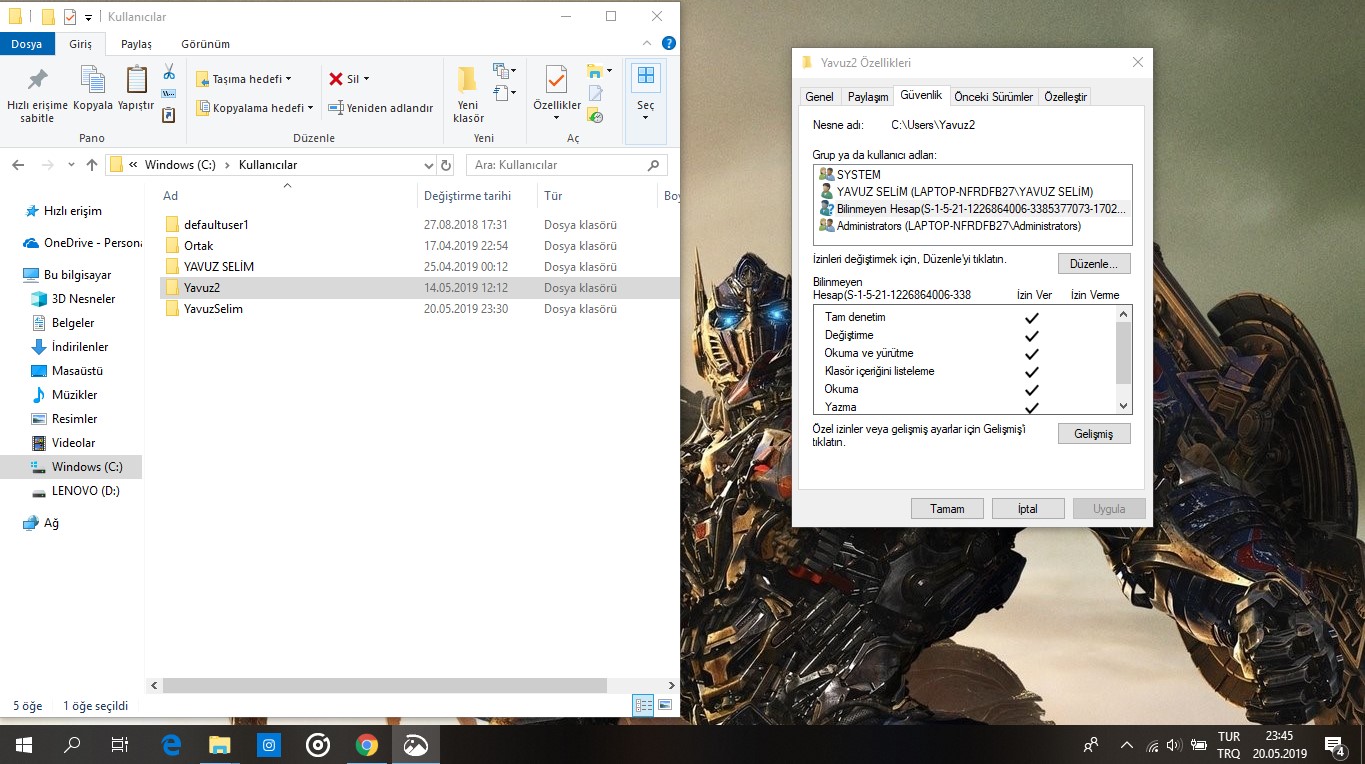Select LENOVO (D:) drive
The width and height of the screenshot is (1365, 764).
pos(86,491)
